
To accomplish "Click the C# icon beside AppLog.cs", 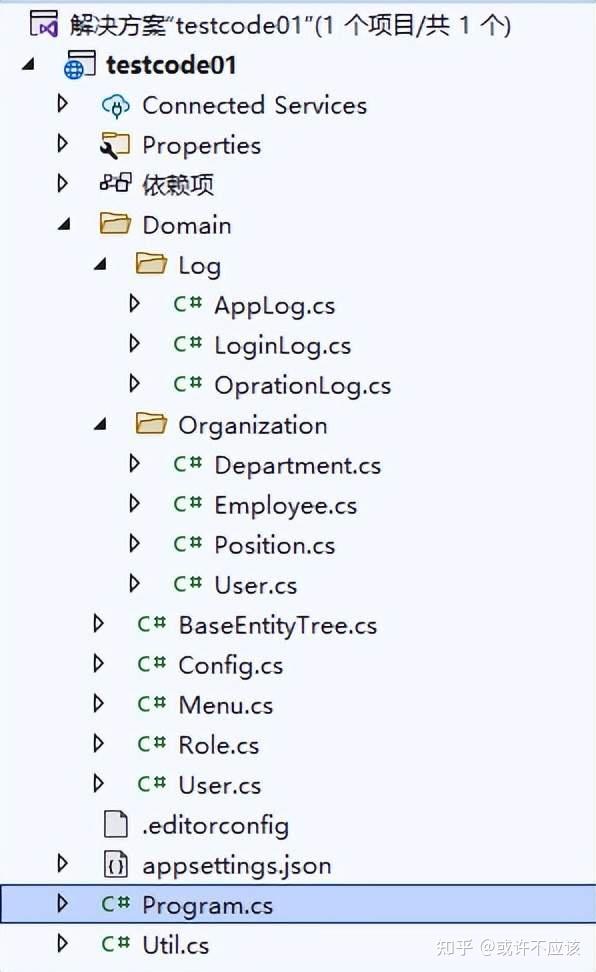I will coord(187,304).
